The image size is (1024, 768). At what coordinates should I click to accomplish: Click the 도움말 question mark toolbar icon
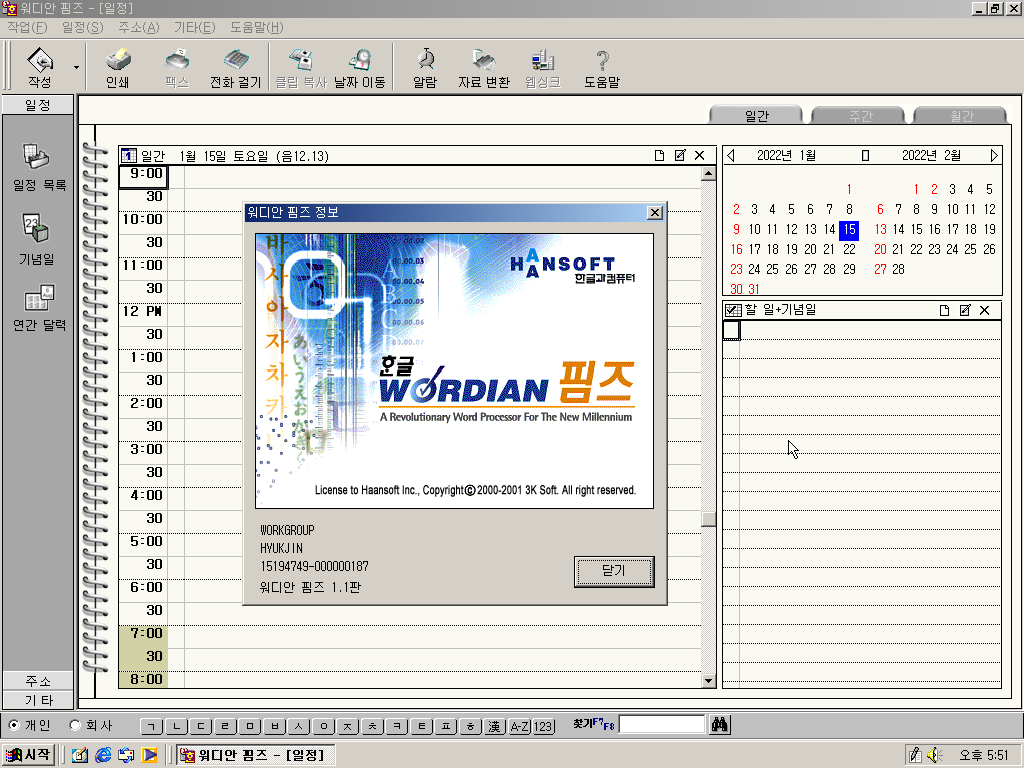602,67
